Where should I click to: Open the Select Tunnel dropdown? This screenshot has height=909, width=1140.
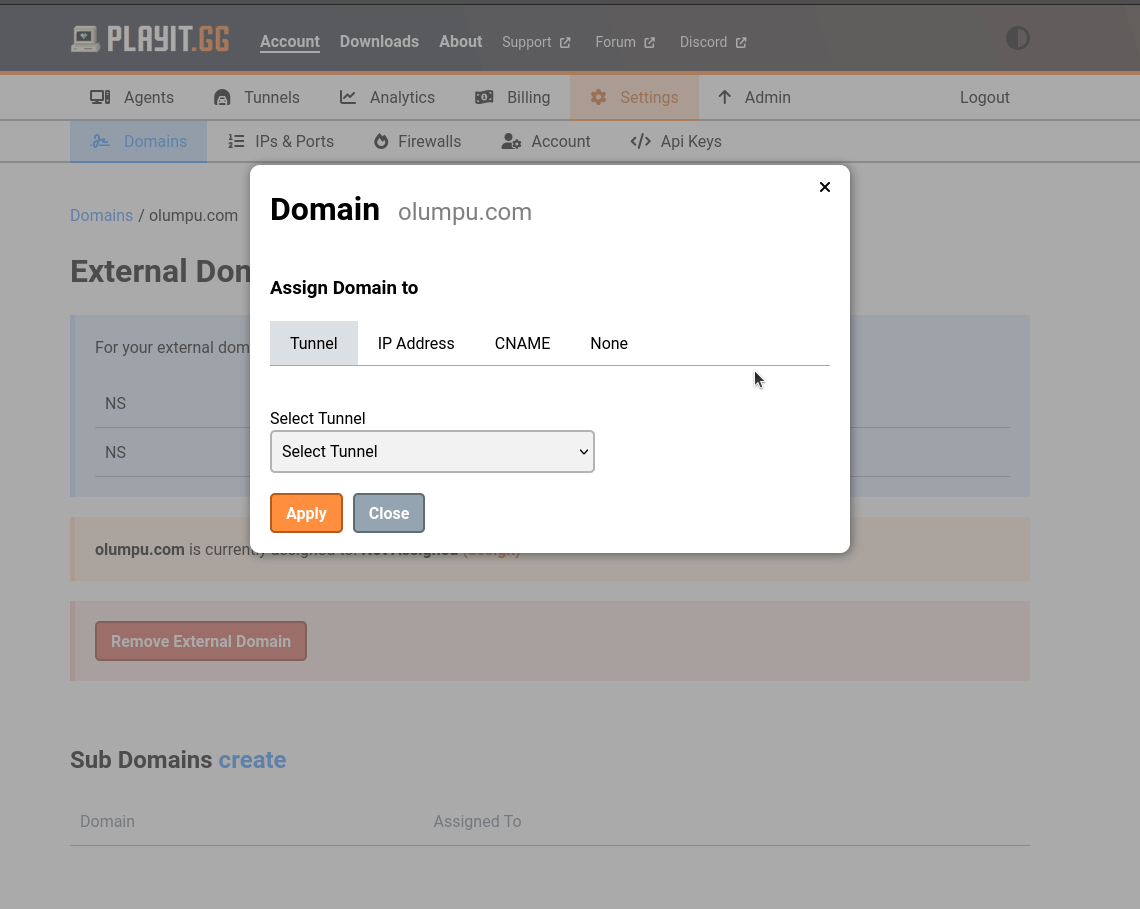(x=432, y=451)
